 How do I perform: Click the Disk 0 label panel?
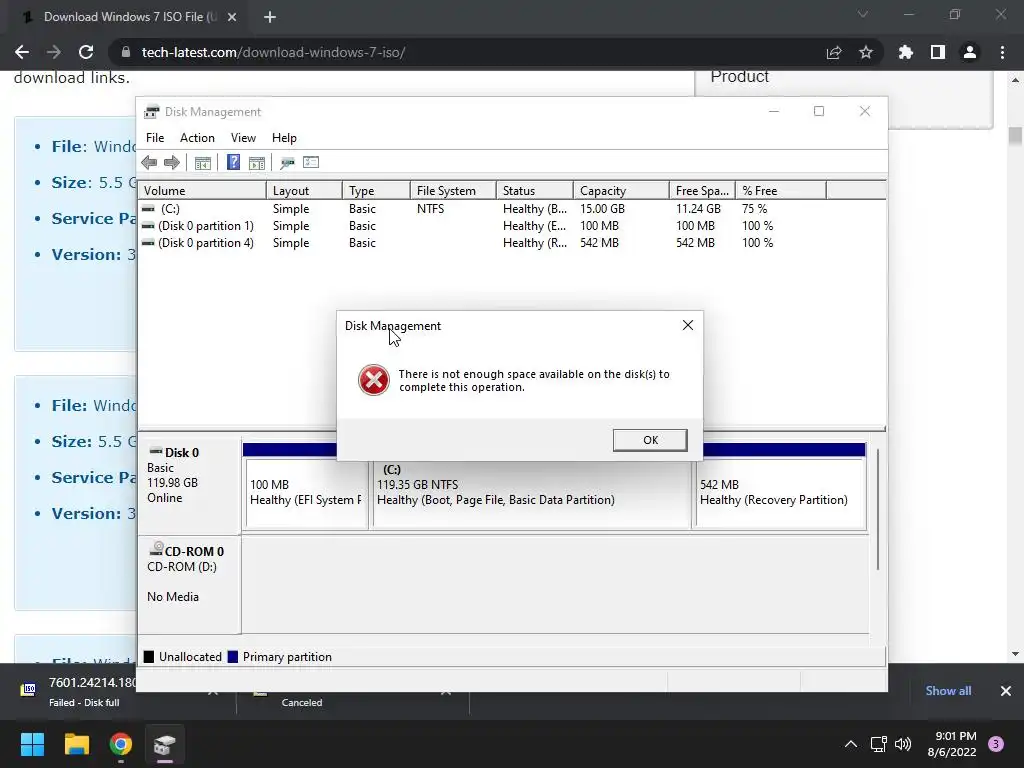189,485
